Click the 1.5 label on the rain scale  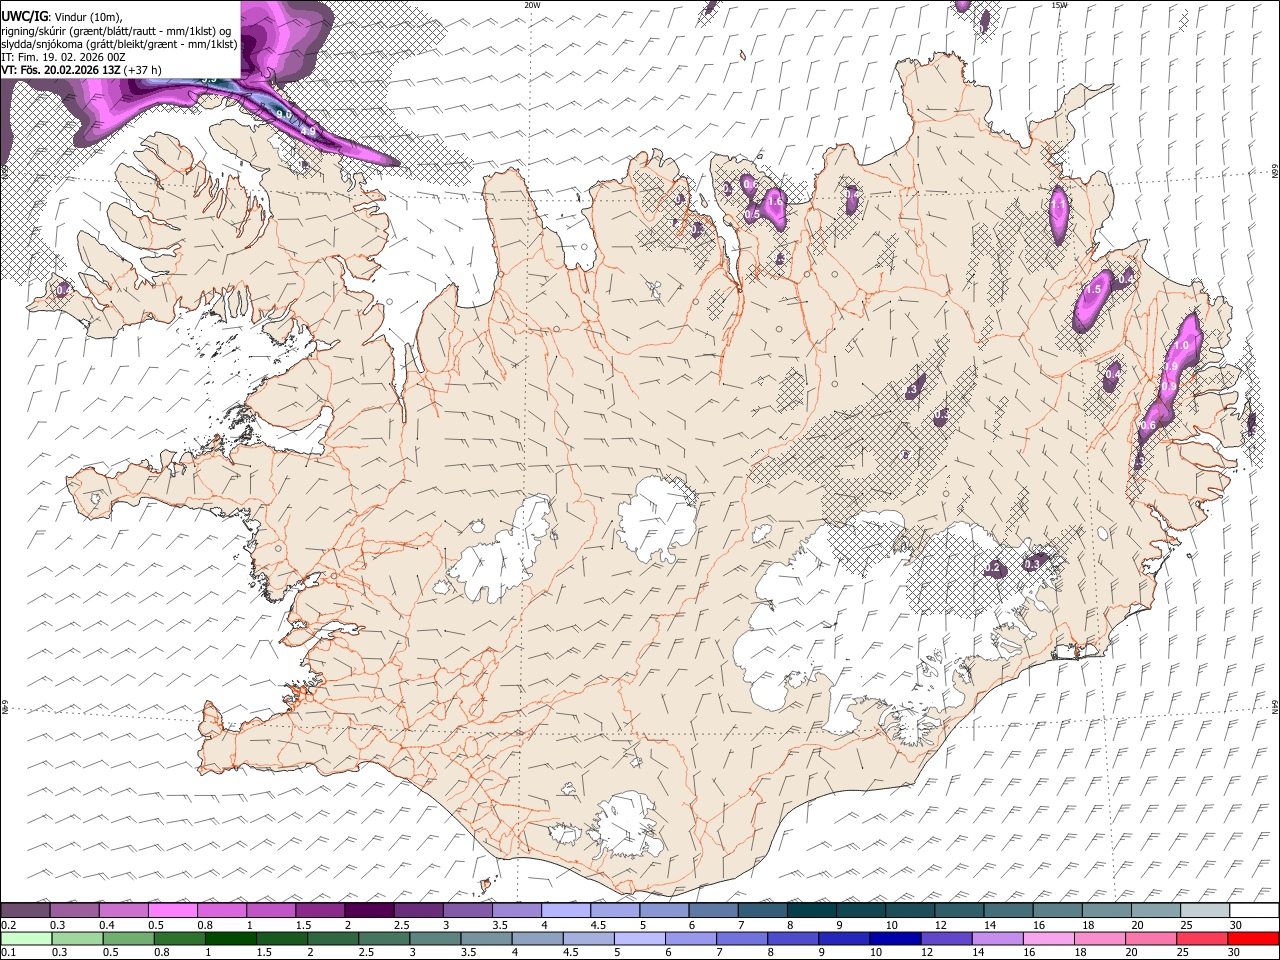click(x=264, y=953)
